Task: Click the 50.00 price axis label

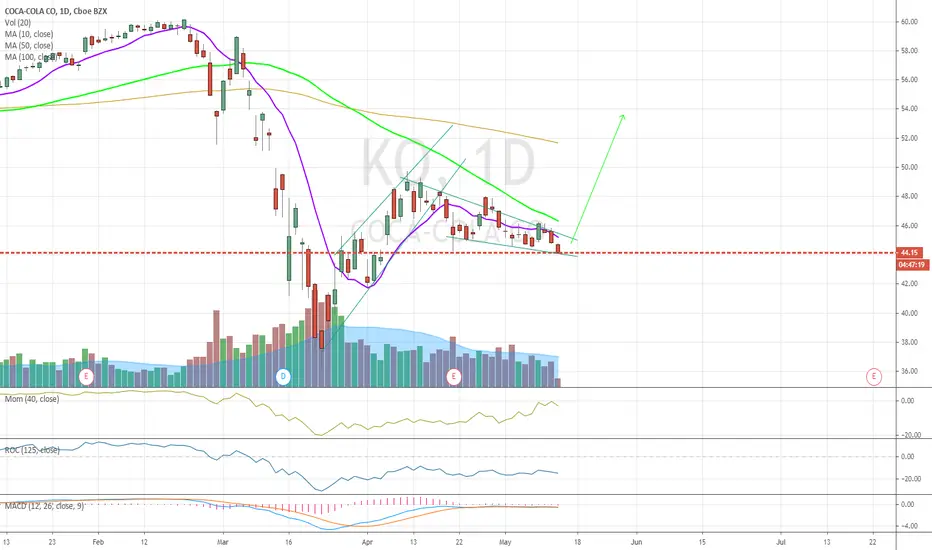Action: click(x=909, y=167)
